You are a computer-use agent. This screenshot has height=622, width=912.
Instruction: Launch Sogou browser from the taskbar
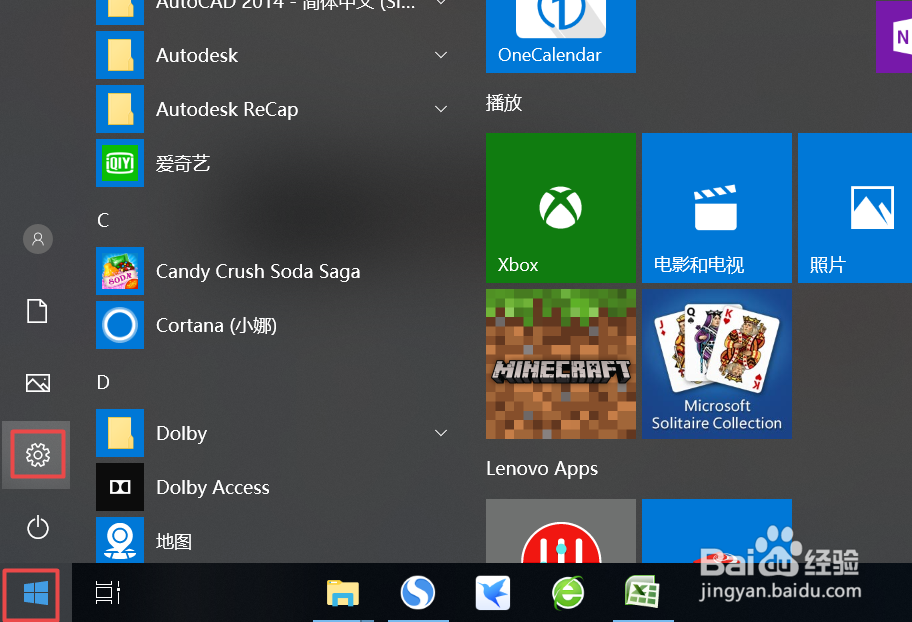[418, 593]
